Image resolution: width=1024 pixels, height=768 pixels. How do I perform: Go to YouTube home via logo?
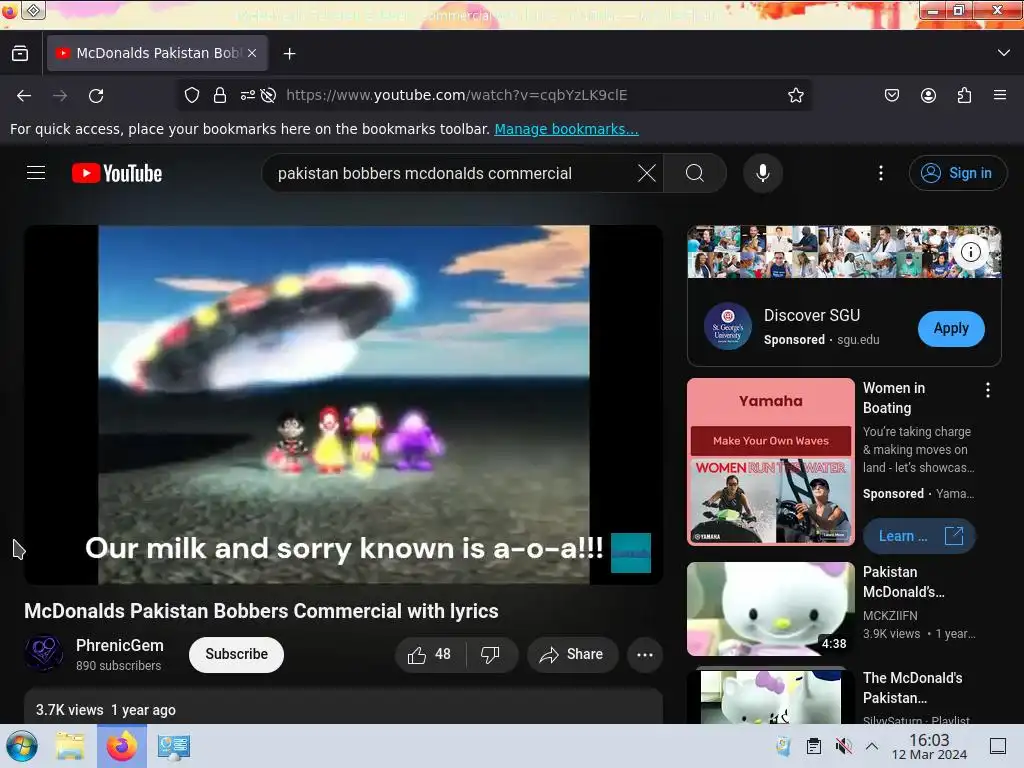[x=117, y=173]
